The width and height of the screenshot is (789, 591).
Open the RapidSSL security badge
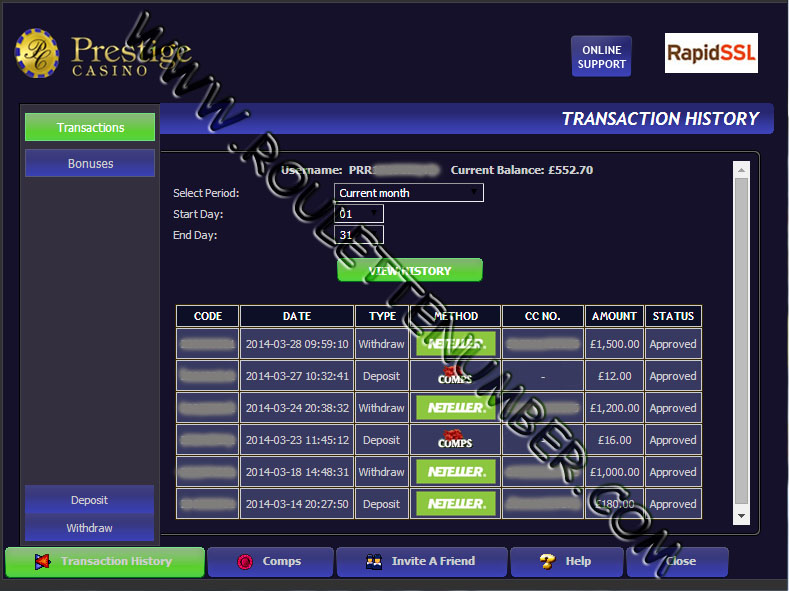711,53
